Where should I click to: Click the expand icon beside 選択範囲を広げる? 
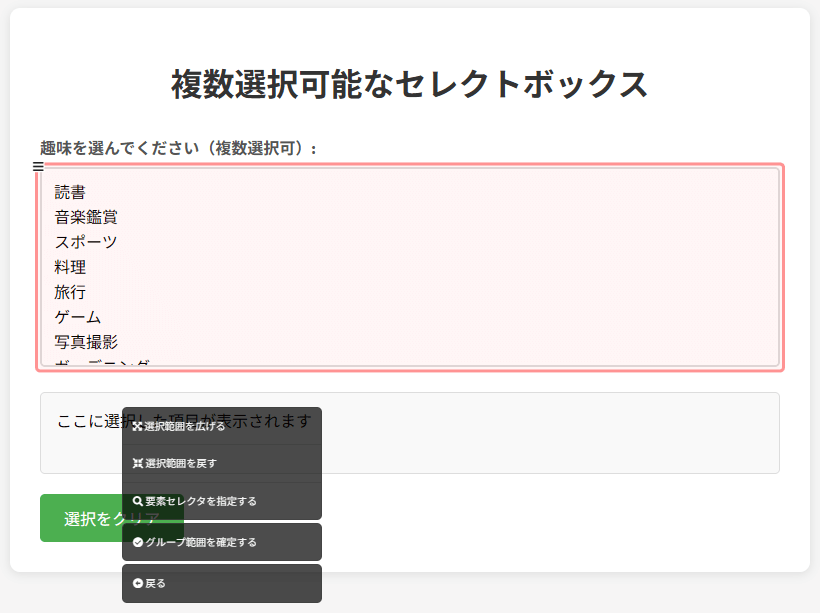[x=137, y=426]
